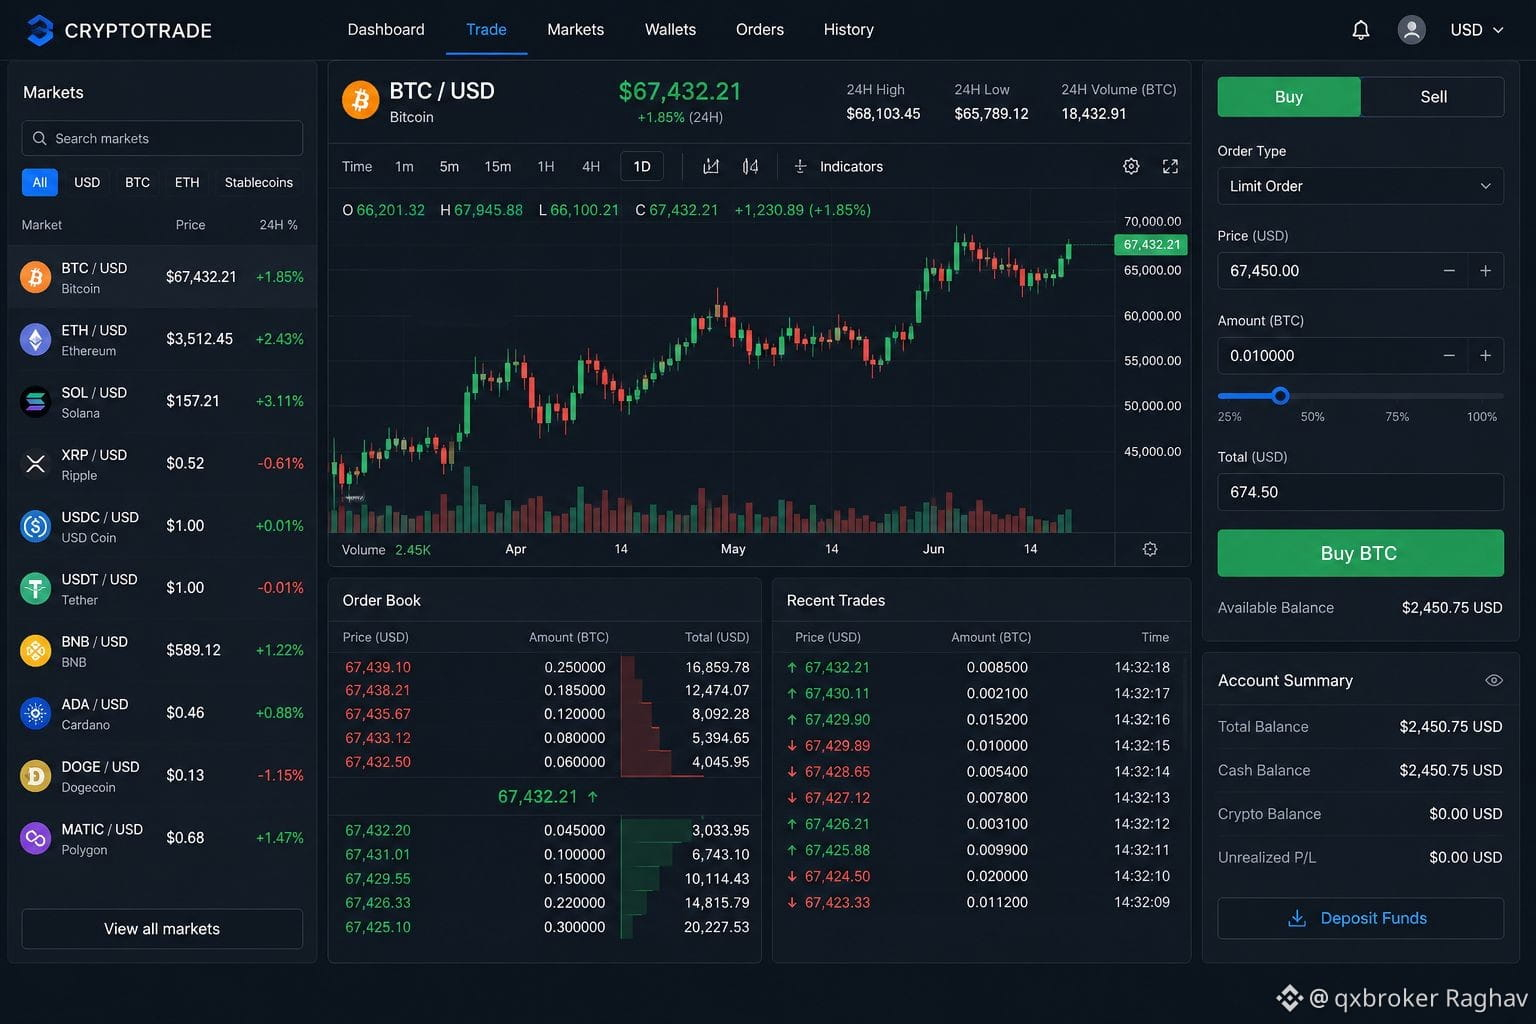Open the chart axis settings gear
The width and height of the screenshot is (1536, 1024).
click(x=1150, y=549)
